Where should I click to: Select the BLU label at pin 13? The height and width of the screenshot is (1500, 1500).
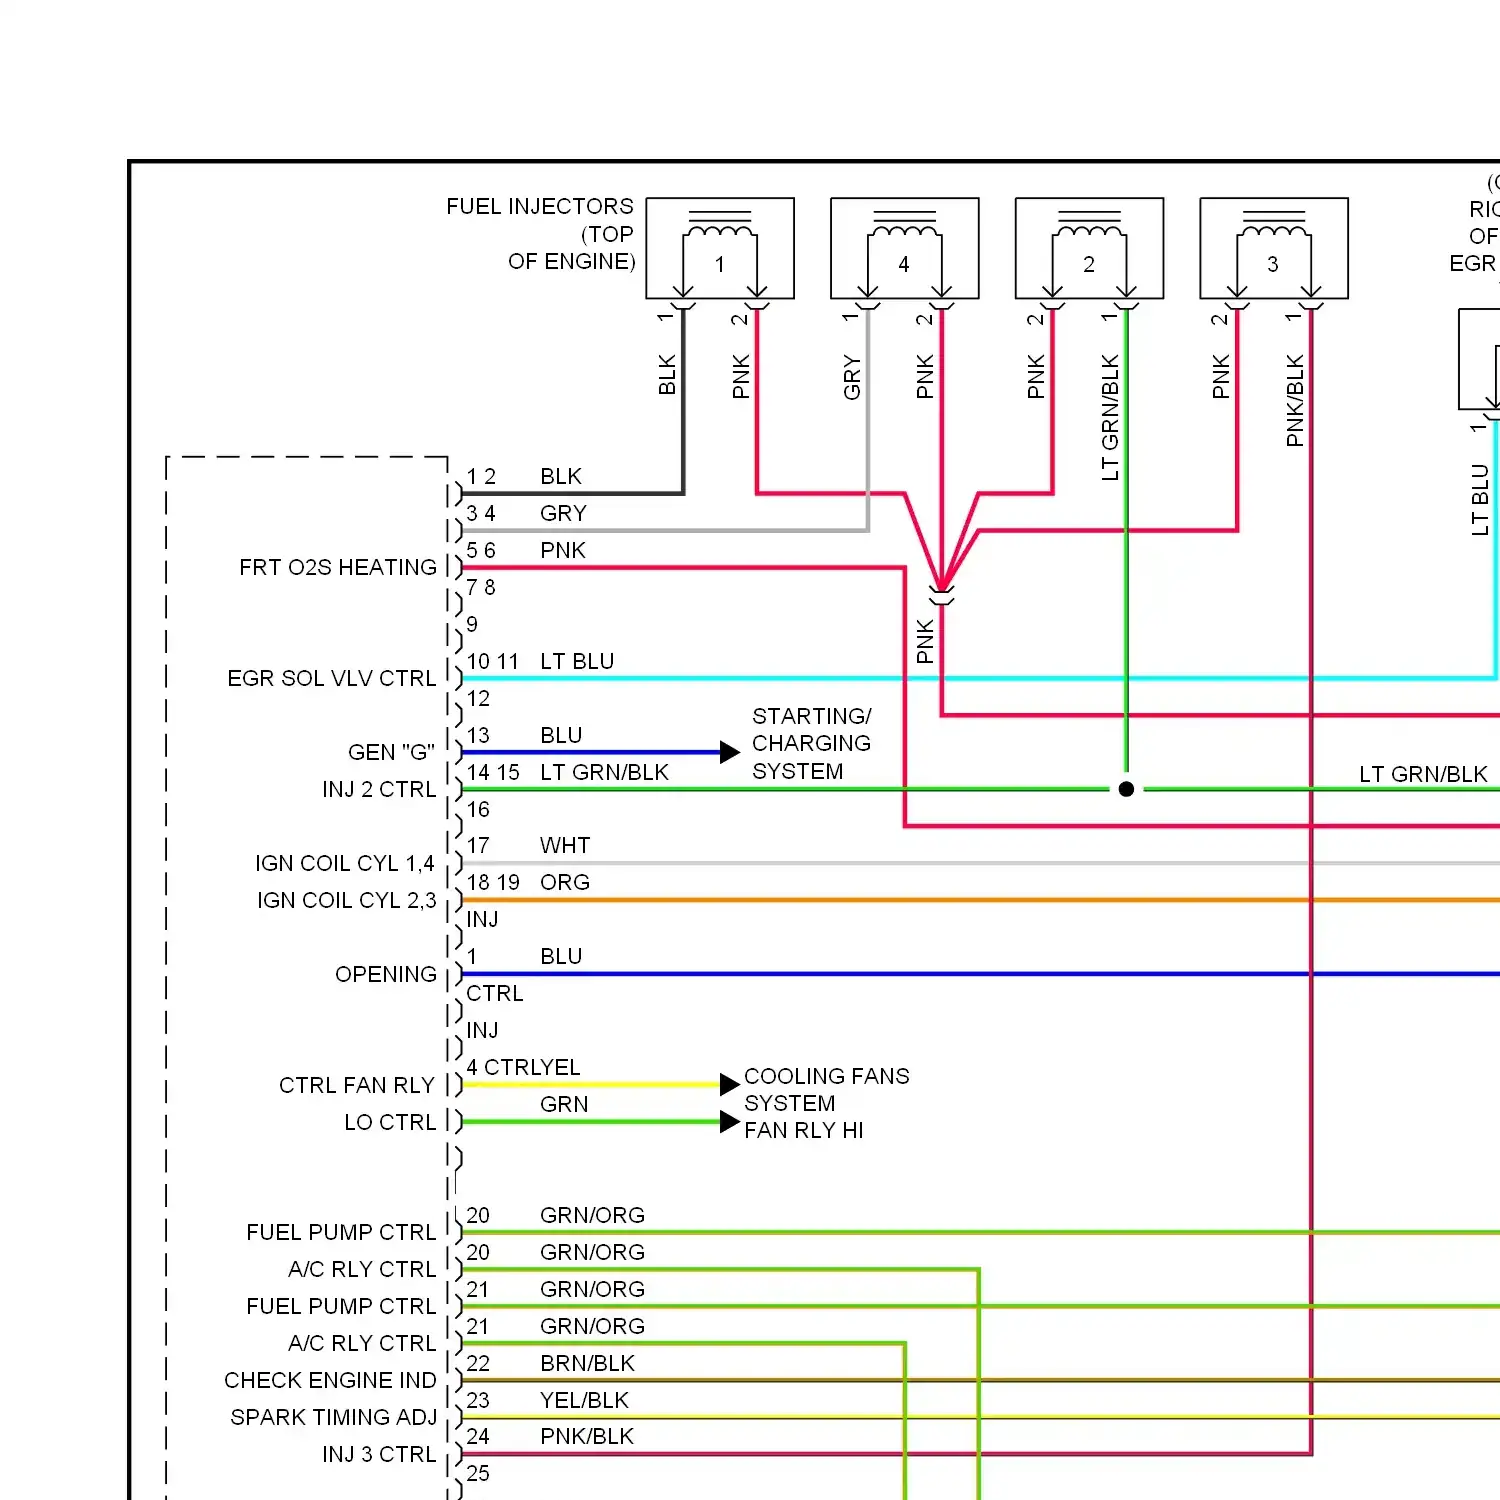[x=561, y=736]
